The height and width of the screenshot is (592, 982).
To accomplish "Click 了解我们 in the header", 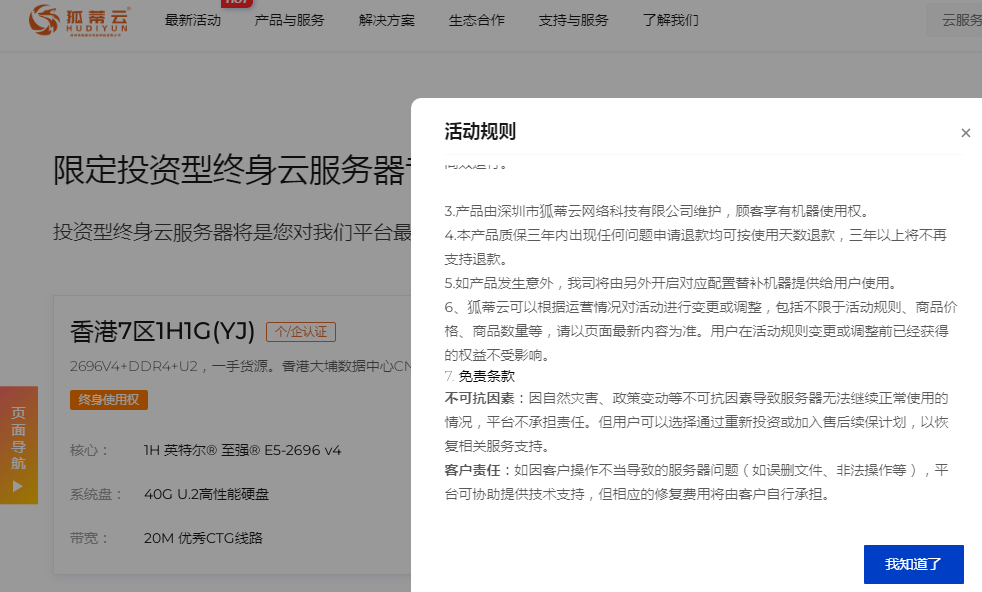I will 670,20.
